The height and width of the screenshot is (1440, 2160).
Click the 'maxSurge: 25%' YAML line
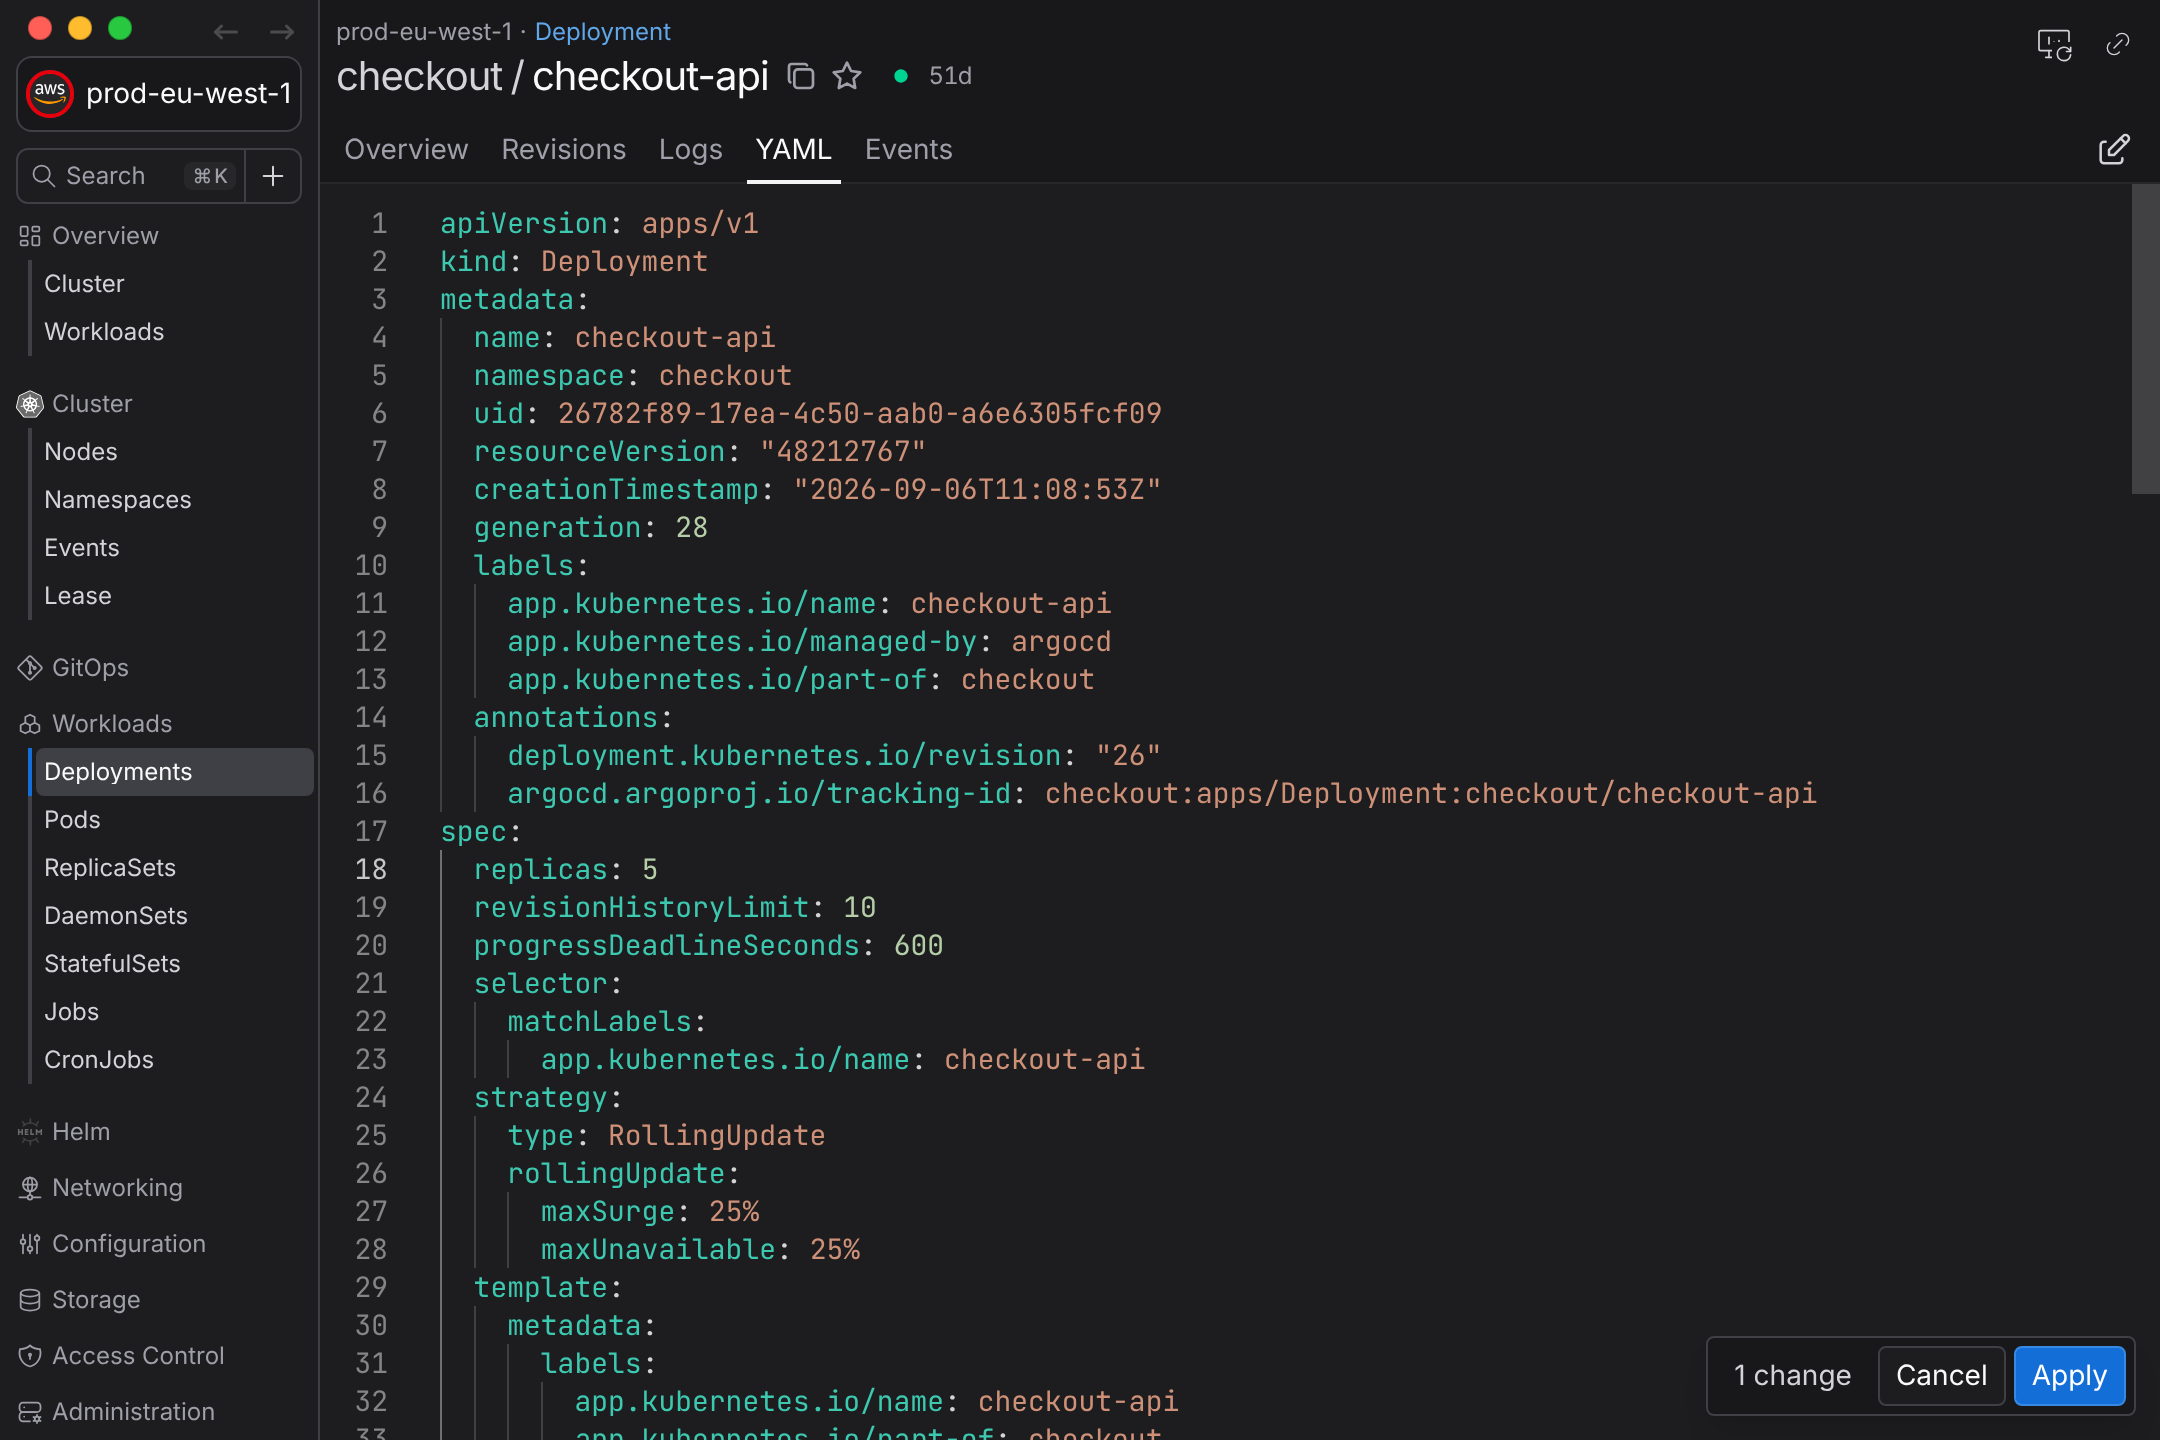(650, 1212)
